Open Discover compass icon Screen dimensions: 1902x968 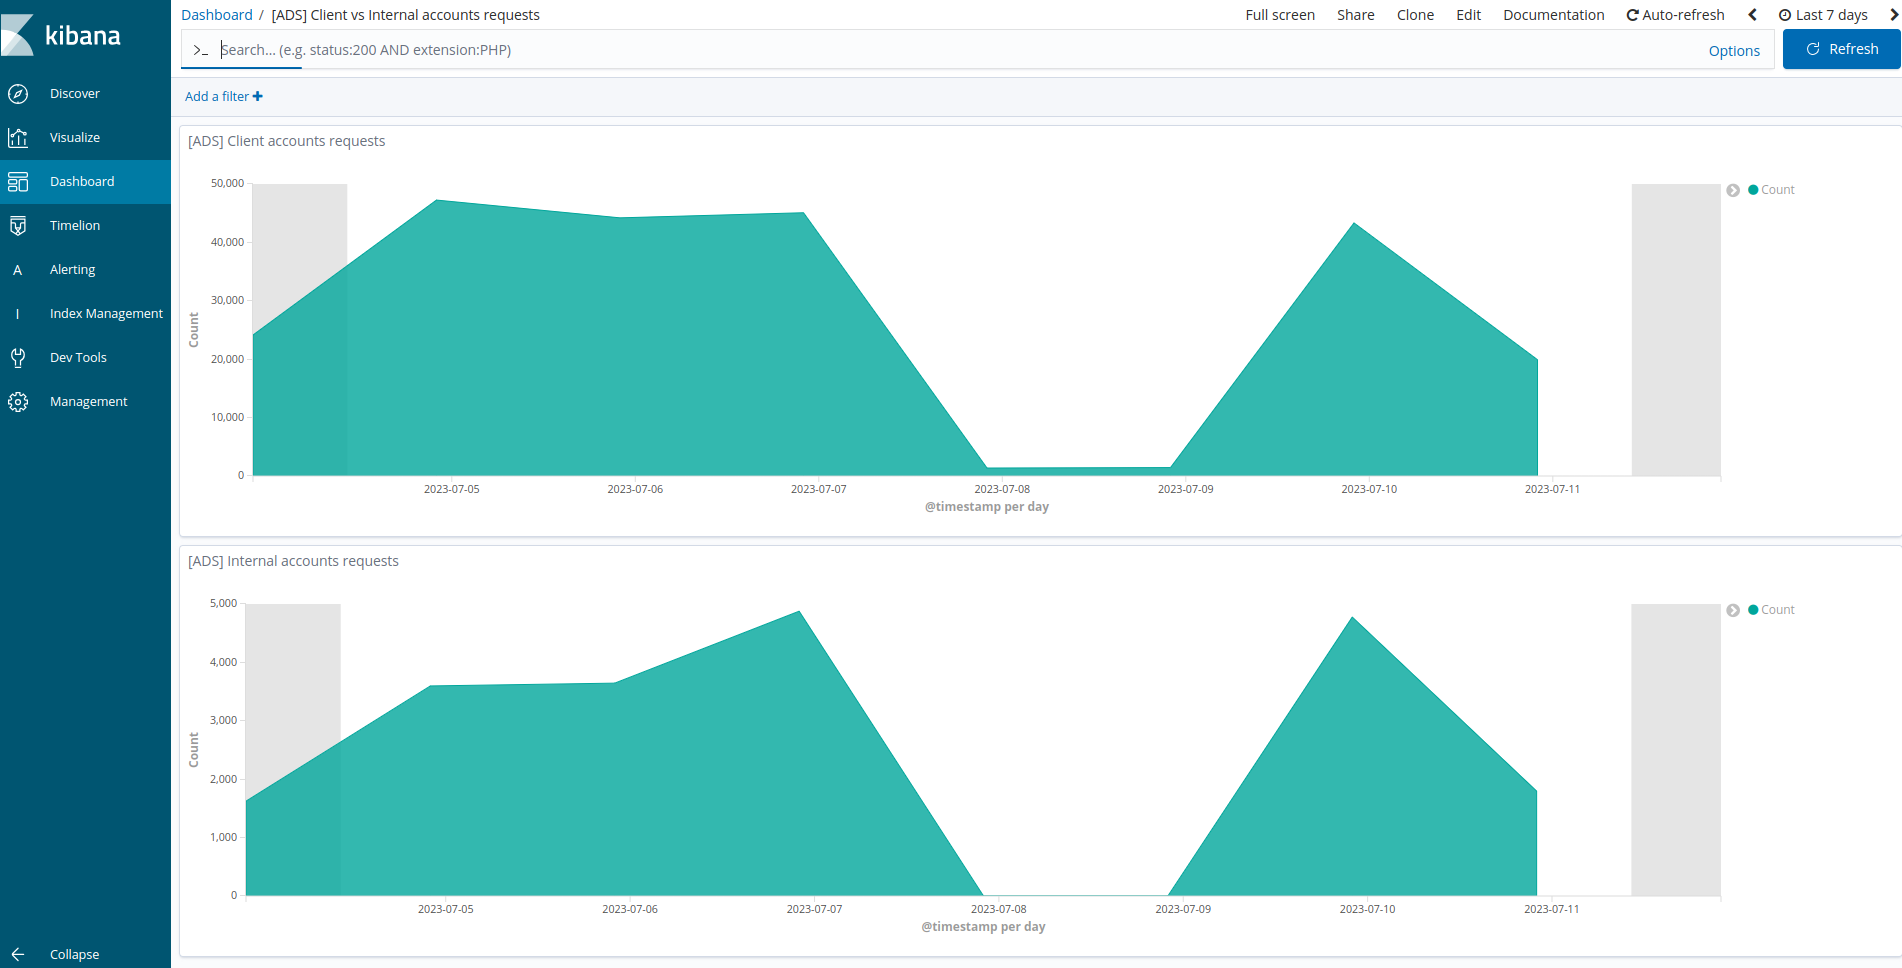click(18, 94)
